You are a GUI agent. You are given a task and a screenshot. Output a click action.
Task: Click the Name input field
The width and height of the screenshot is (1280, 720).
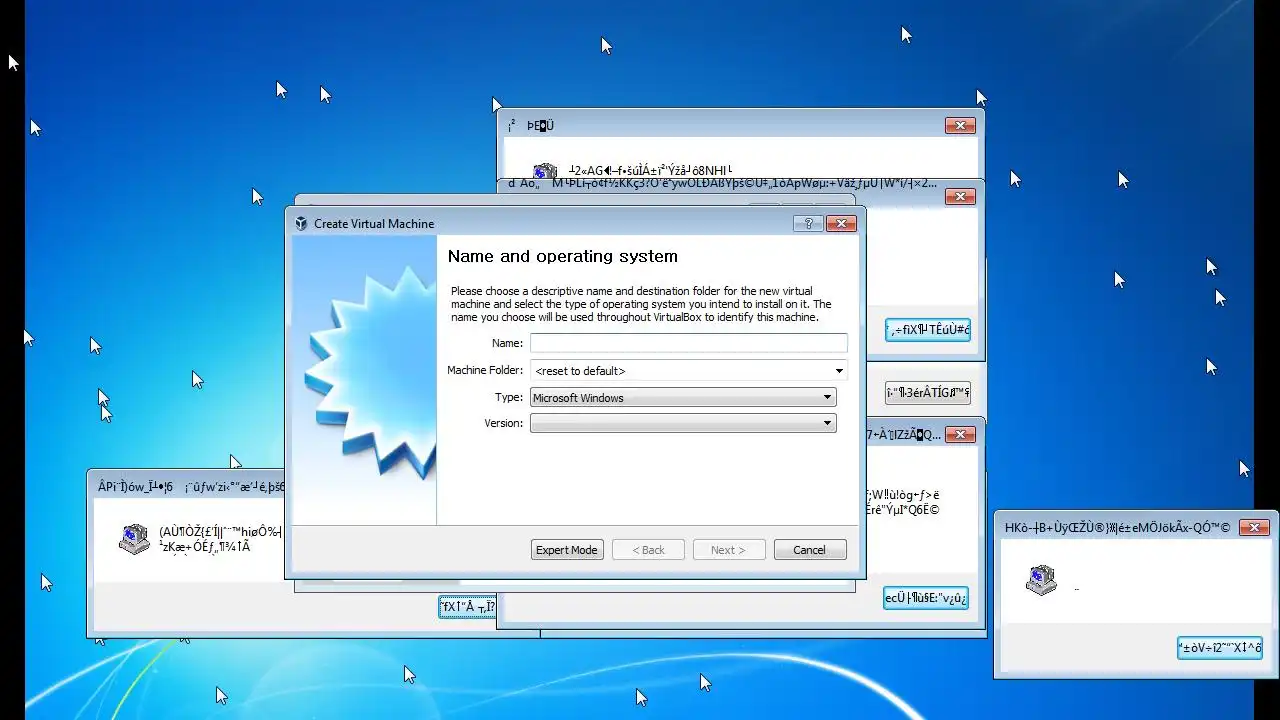(x=688, y=343)
